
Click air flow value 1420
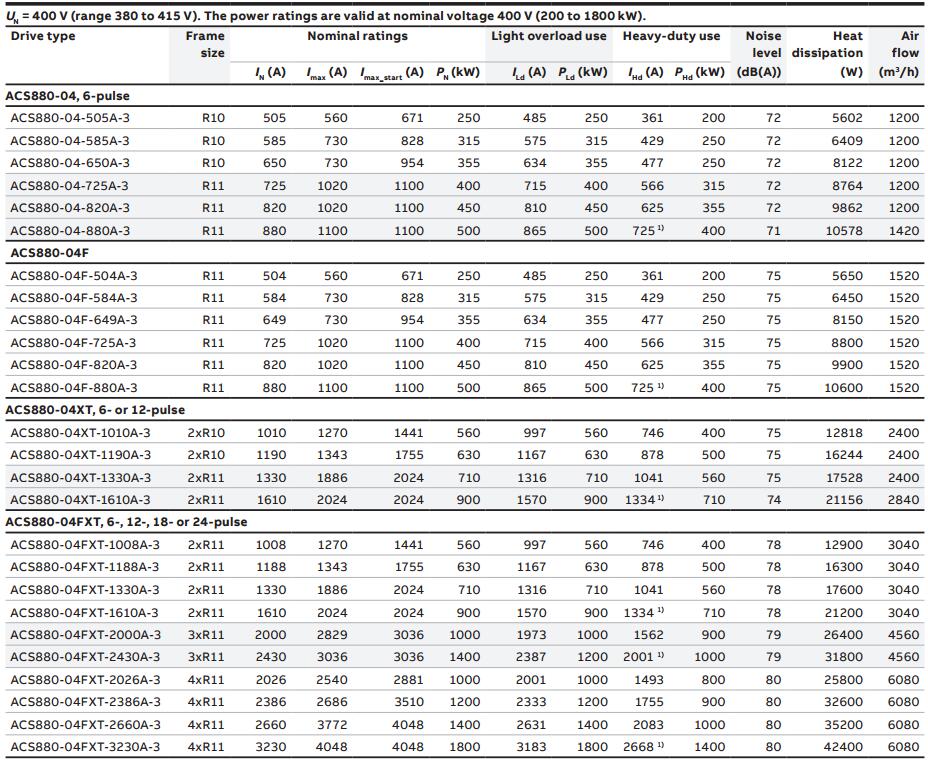coord(904,231)
